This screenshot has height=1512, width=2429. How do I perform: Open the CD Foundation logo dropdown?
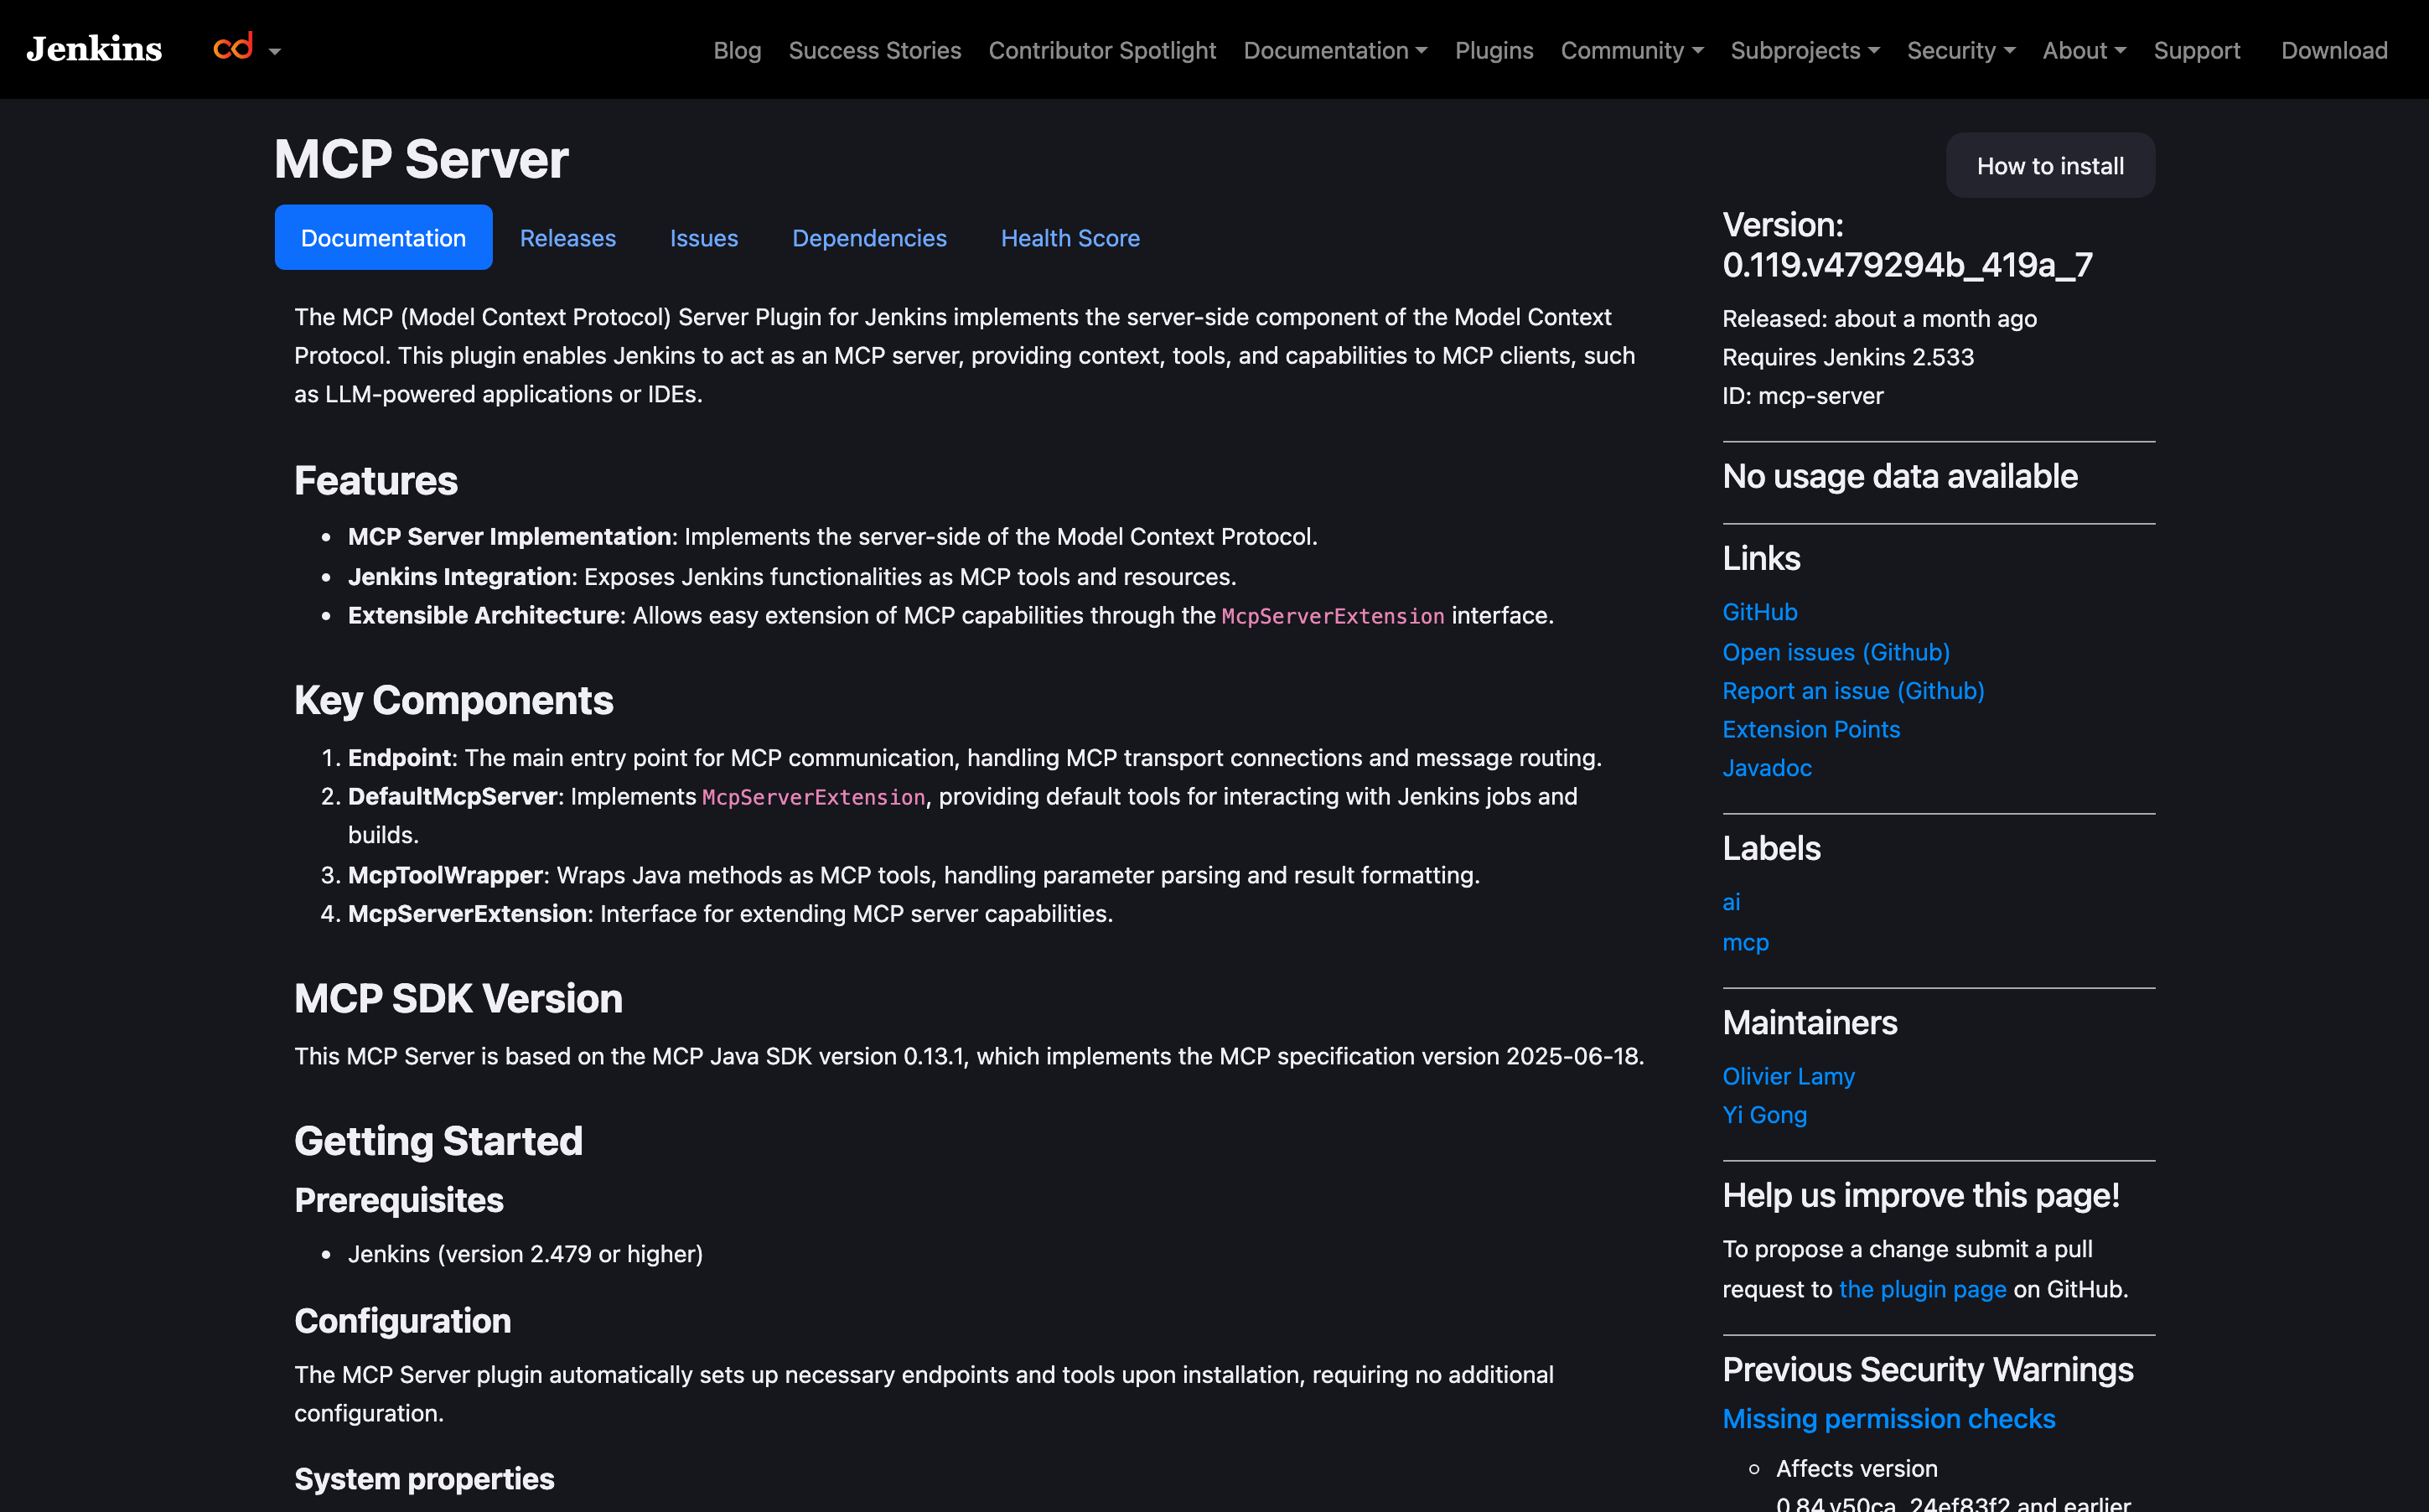coord(246,49)
